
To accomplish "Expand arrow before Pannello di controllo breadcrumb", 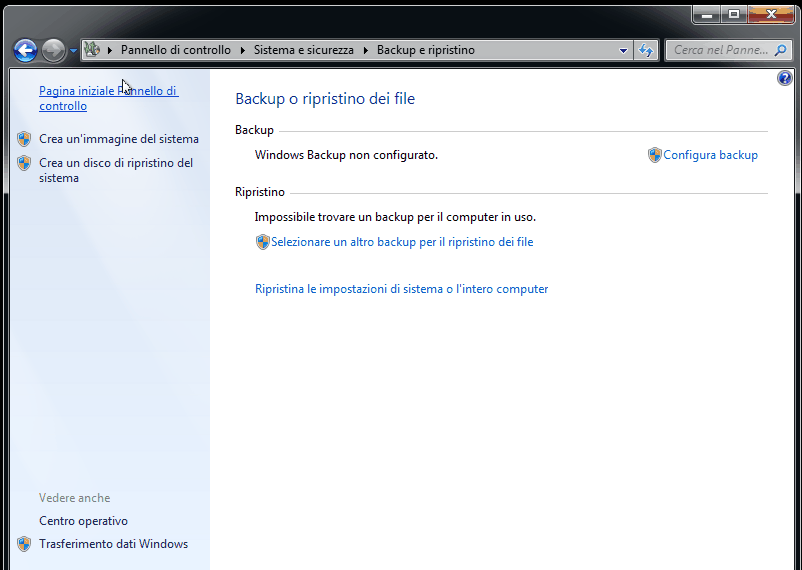I will coord(109,50).
